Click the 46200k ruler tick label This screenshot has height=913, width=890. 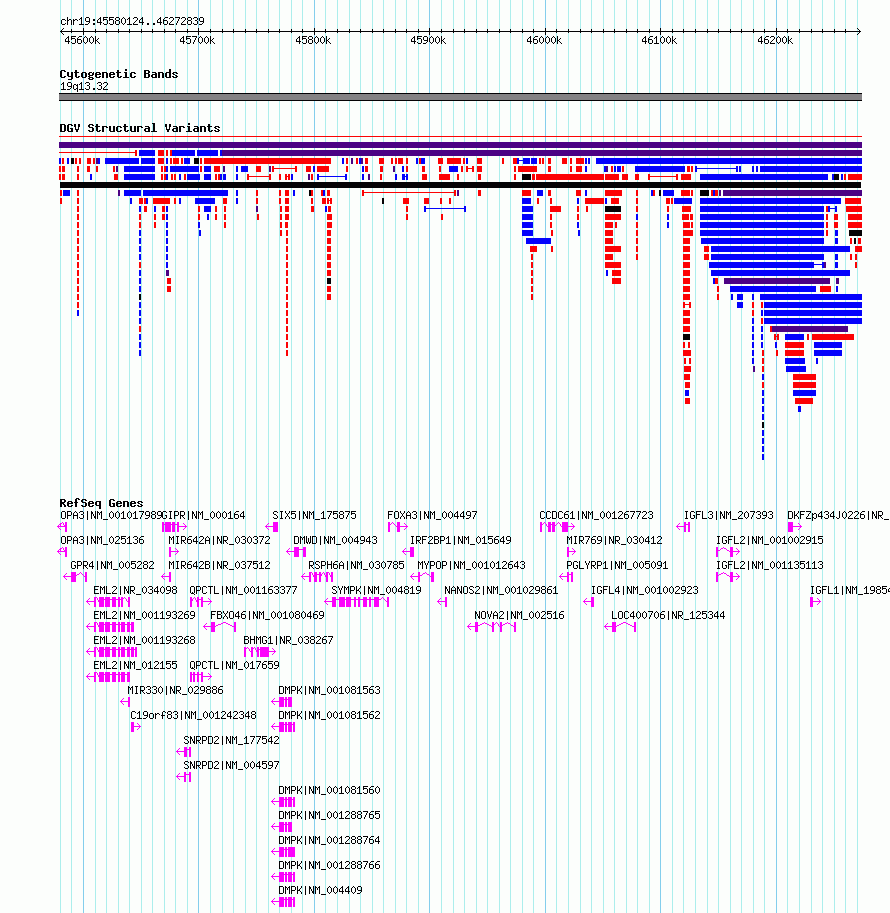pyautogui.click(x=775, y=40)
